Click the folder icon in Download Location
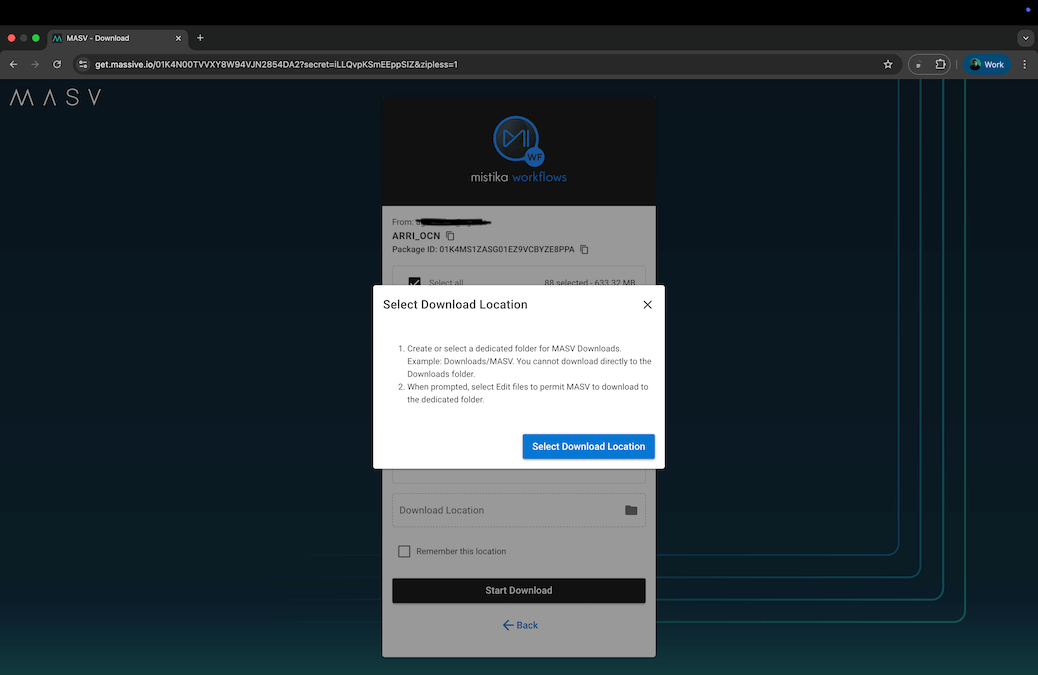This screenshot has height=675, width=1038. pos(631,510)
